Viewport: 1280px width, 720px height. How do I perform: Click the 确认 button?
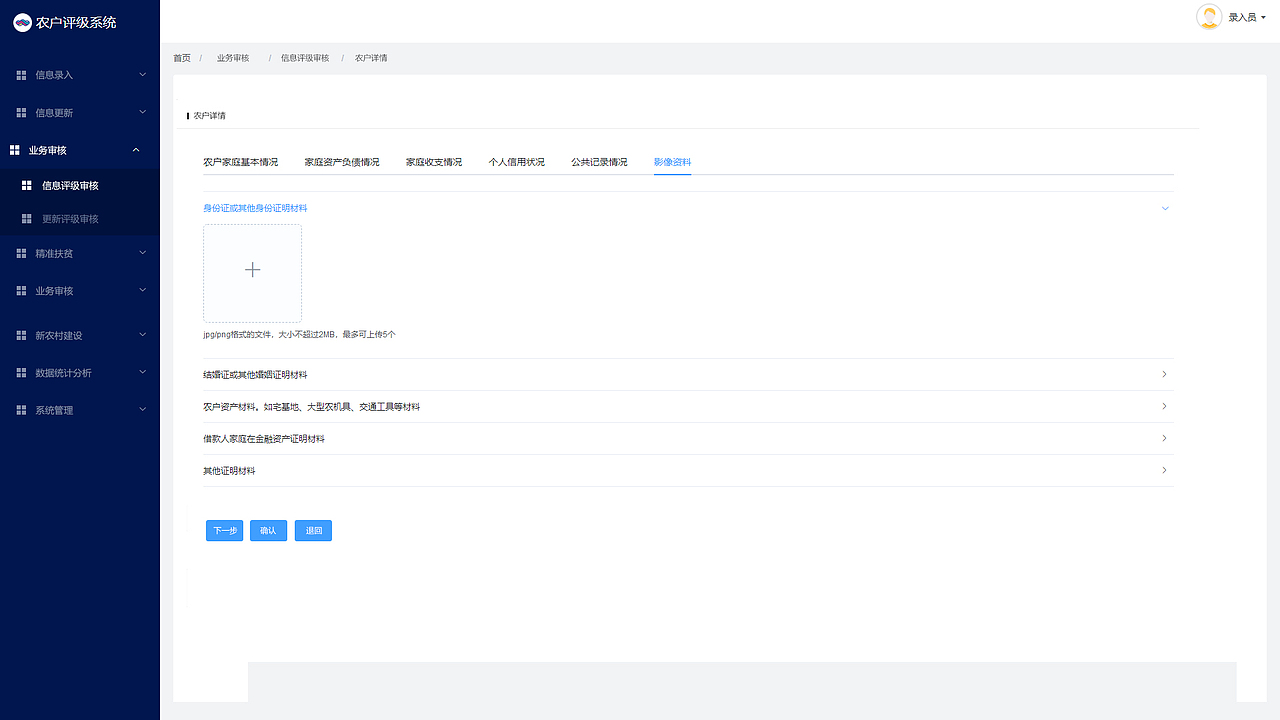[268, 531]
